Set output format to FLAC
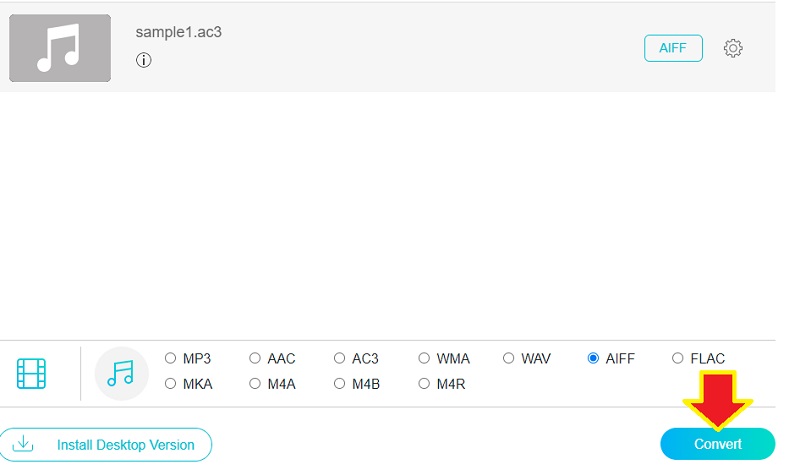This screenshot has height=470, width=800. 678,358
